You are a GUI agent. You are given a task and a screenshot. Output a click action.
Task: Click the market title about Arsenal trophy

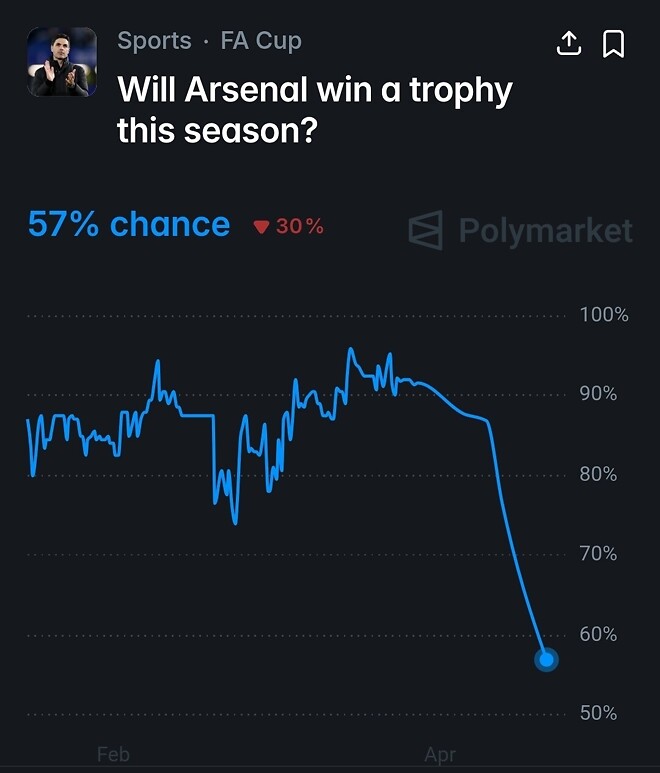315,109
